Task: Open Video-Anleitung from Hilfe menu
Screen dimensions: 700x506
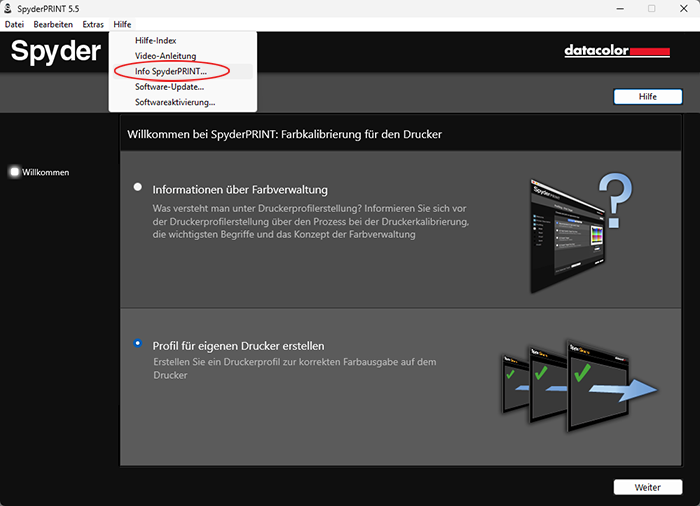Action: (166, 56)
